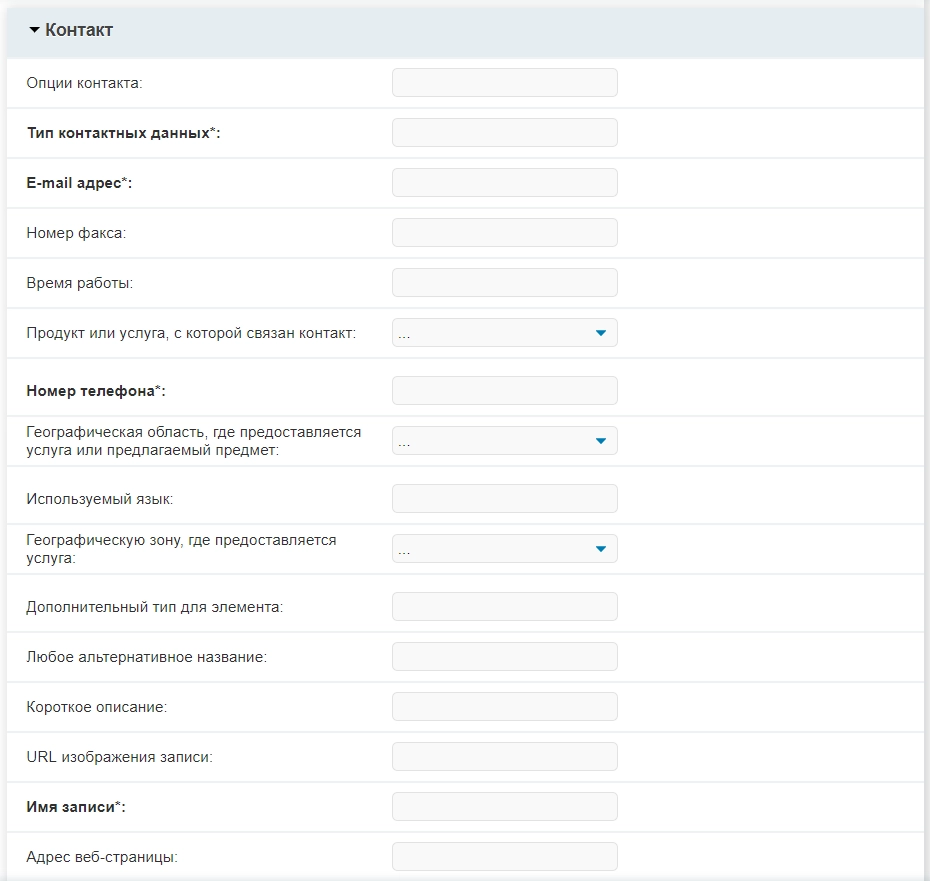Open the Географическую зону dropdown list
This screenshot has height=881, width=930.
tap(505, 549)
